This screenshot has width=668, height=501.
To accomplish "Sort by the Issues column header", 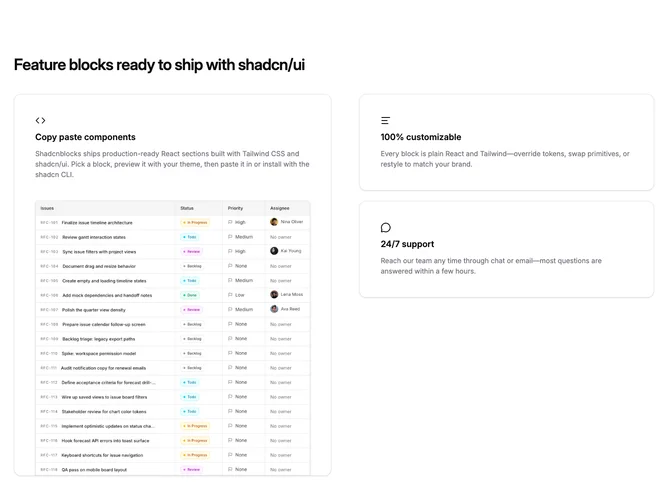I will [47, 208].
